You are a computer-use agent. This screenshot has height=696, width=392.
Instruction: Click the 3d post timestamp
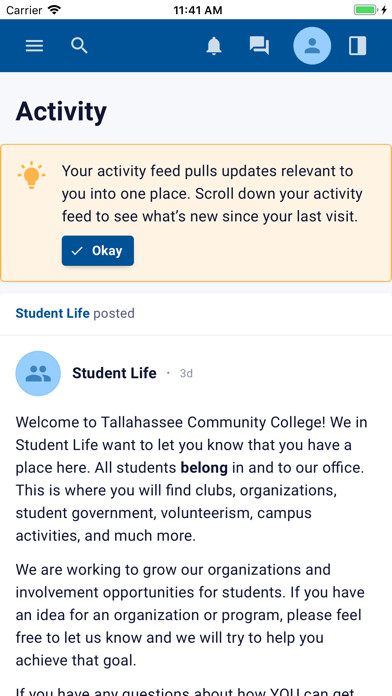186,374
